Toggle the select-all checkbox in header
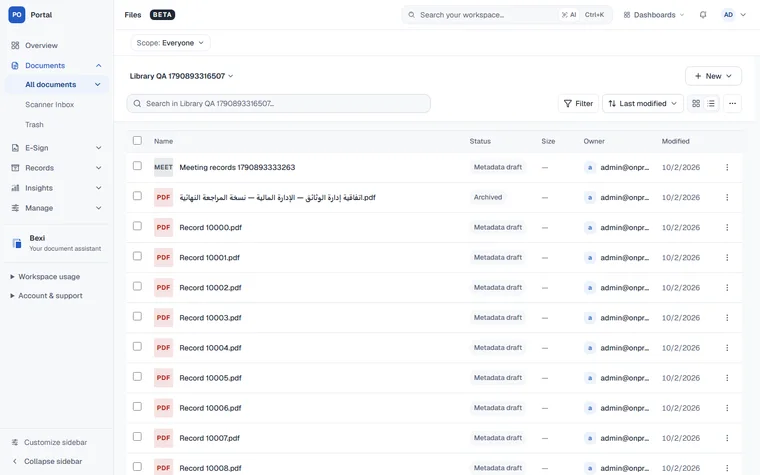Screen dimensions: 760x475 137,141
